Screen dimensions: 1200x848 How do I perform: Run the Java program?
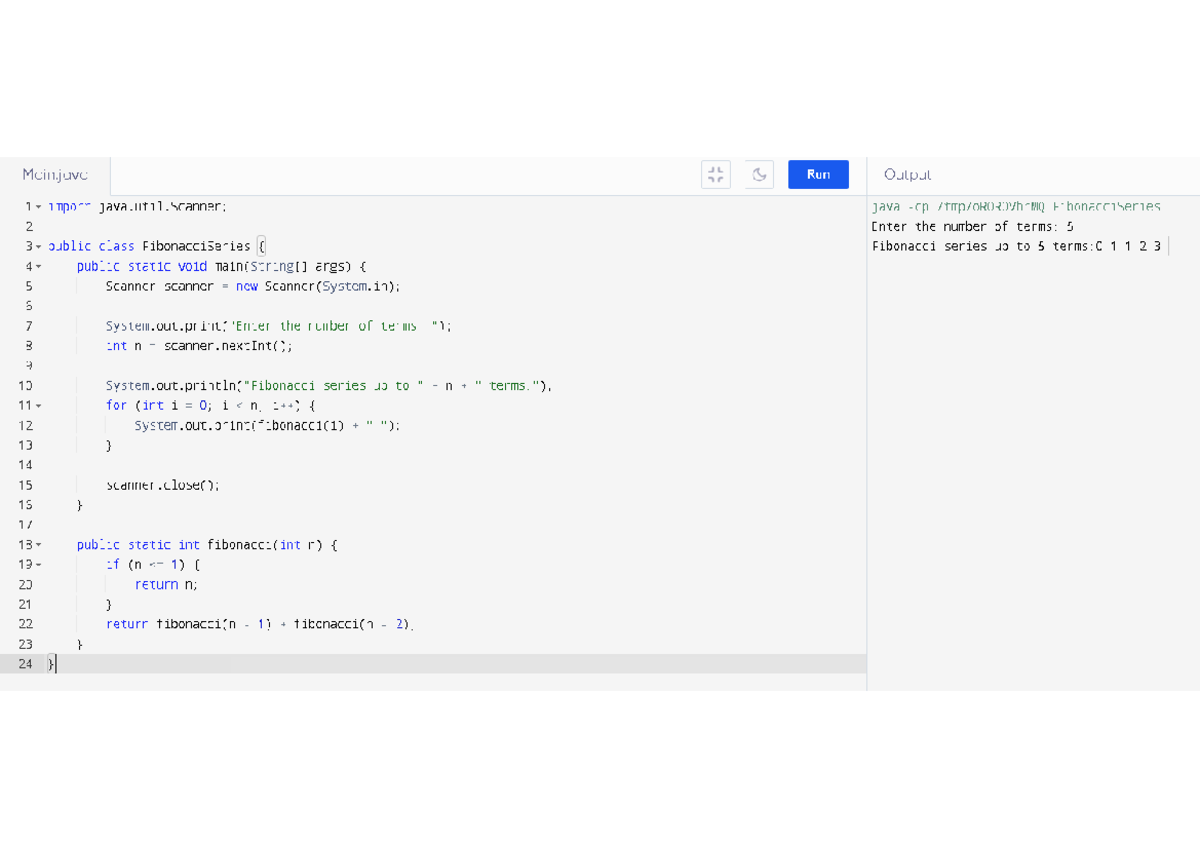tap(818, 174)
